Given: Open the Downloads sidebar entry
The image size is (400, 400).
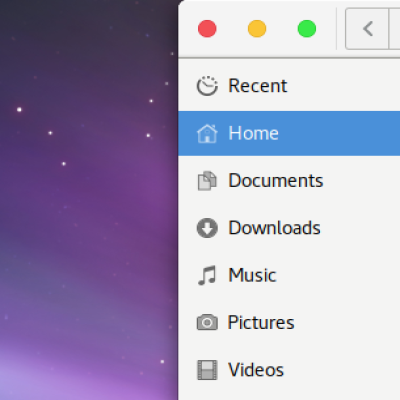Looking at the screenshot, I should tap(289, 228).
